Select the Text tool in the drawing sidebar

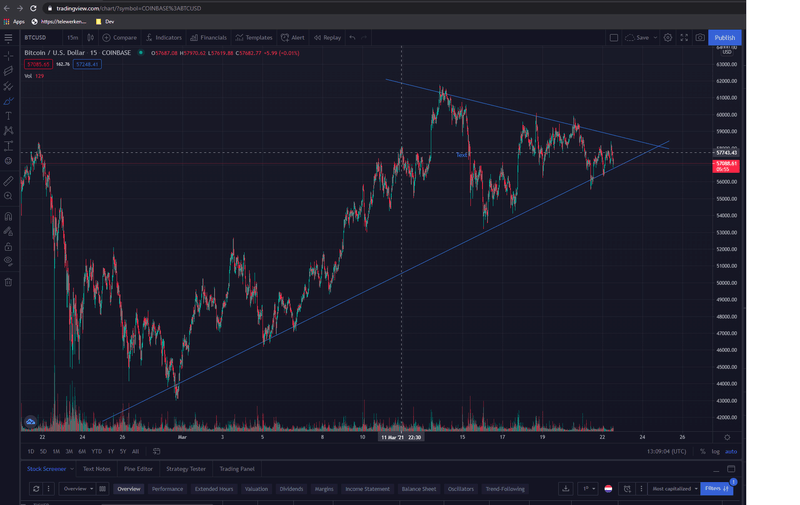pos(8,115)
